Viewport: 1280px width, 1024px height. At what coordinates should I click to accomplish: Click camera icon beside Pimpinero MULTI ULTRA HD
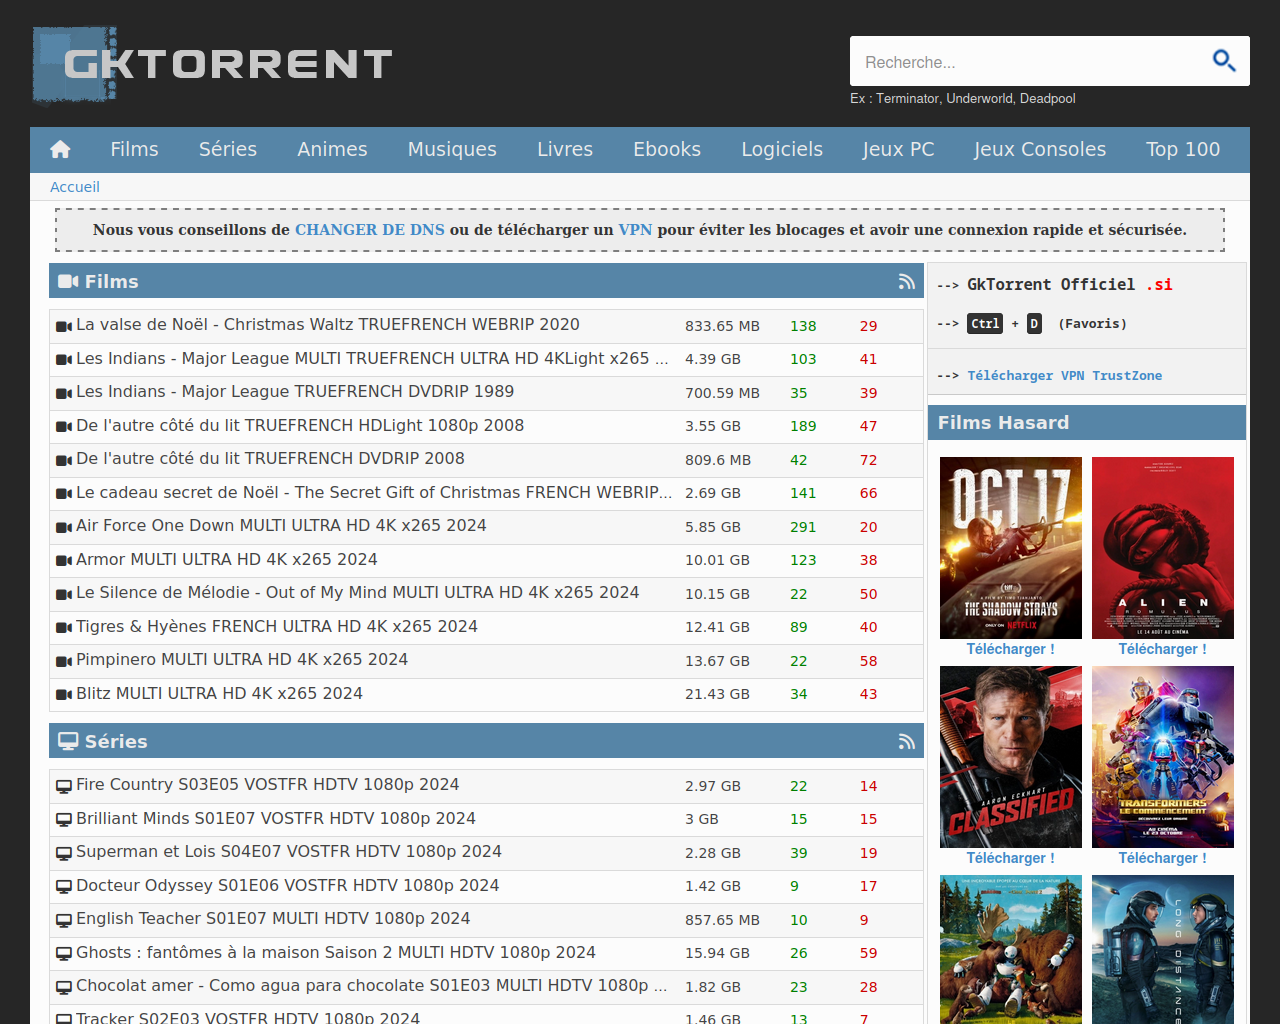(x=64, y=661)
